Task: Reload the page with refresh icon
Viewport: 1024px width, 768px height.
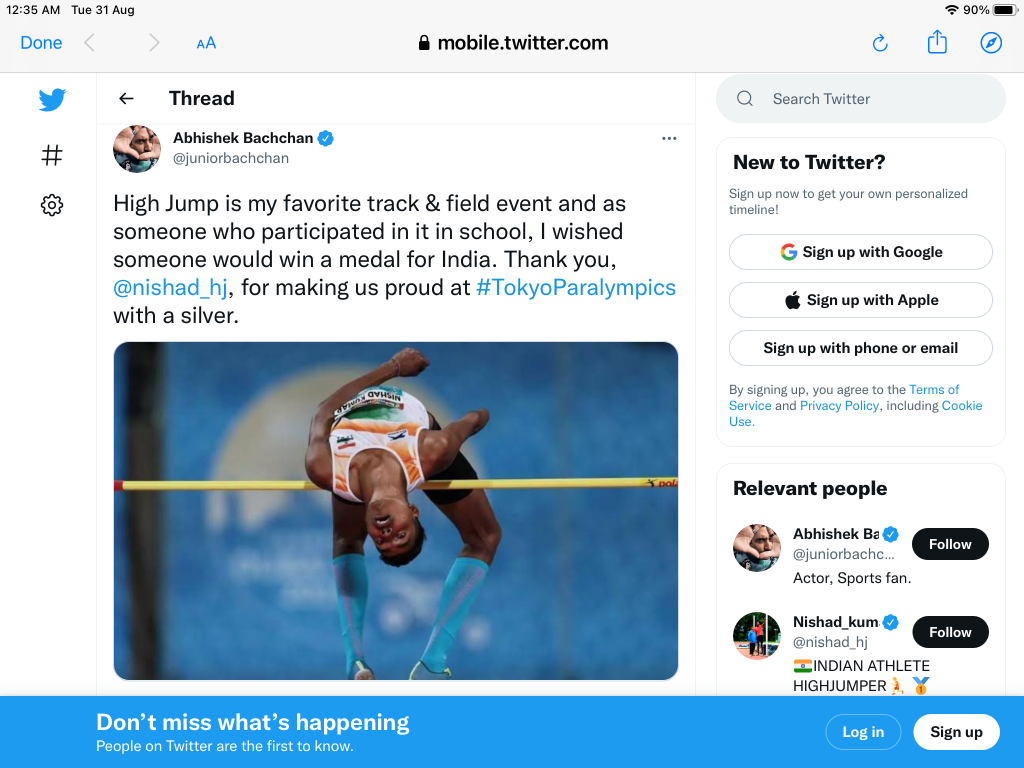Action: click(x=880, y=43)
